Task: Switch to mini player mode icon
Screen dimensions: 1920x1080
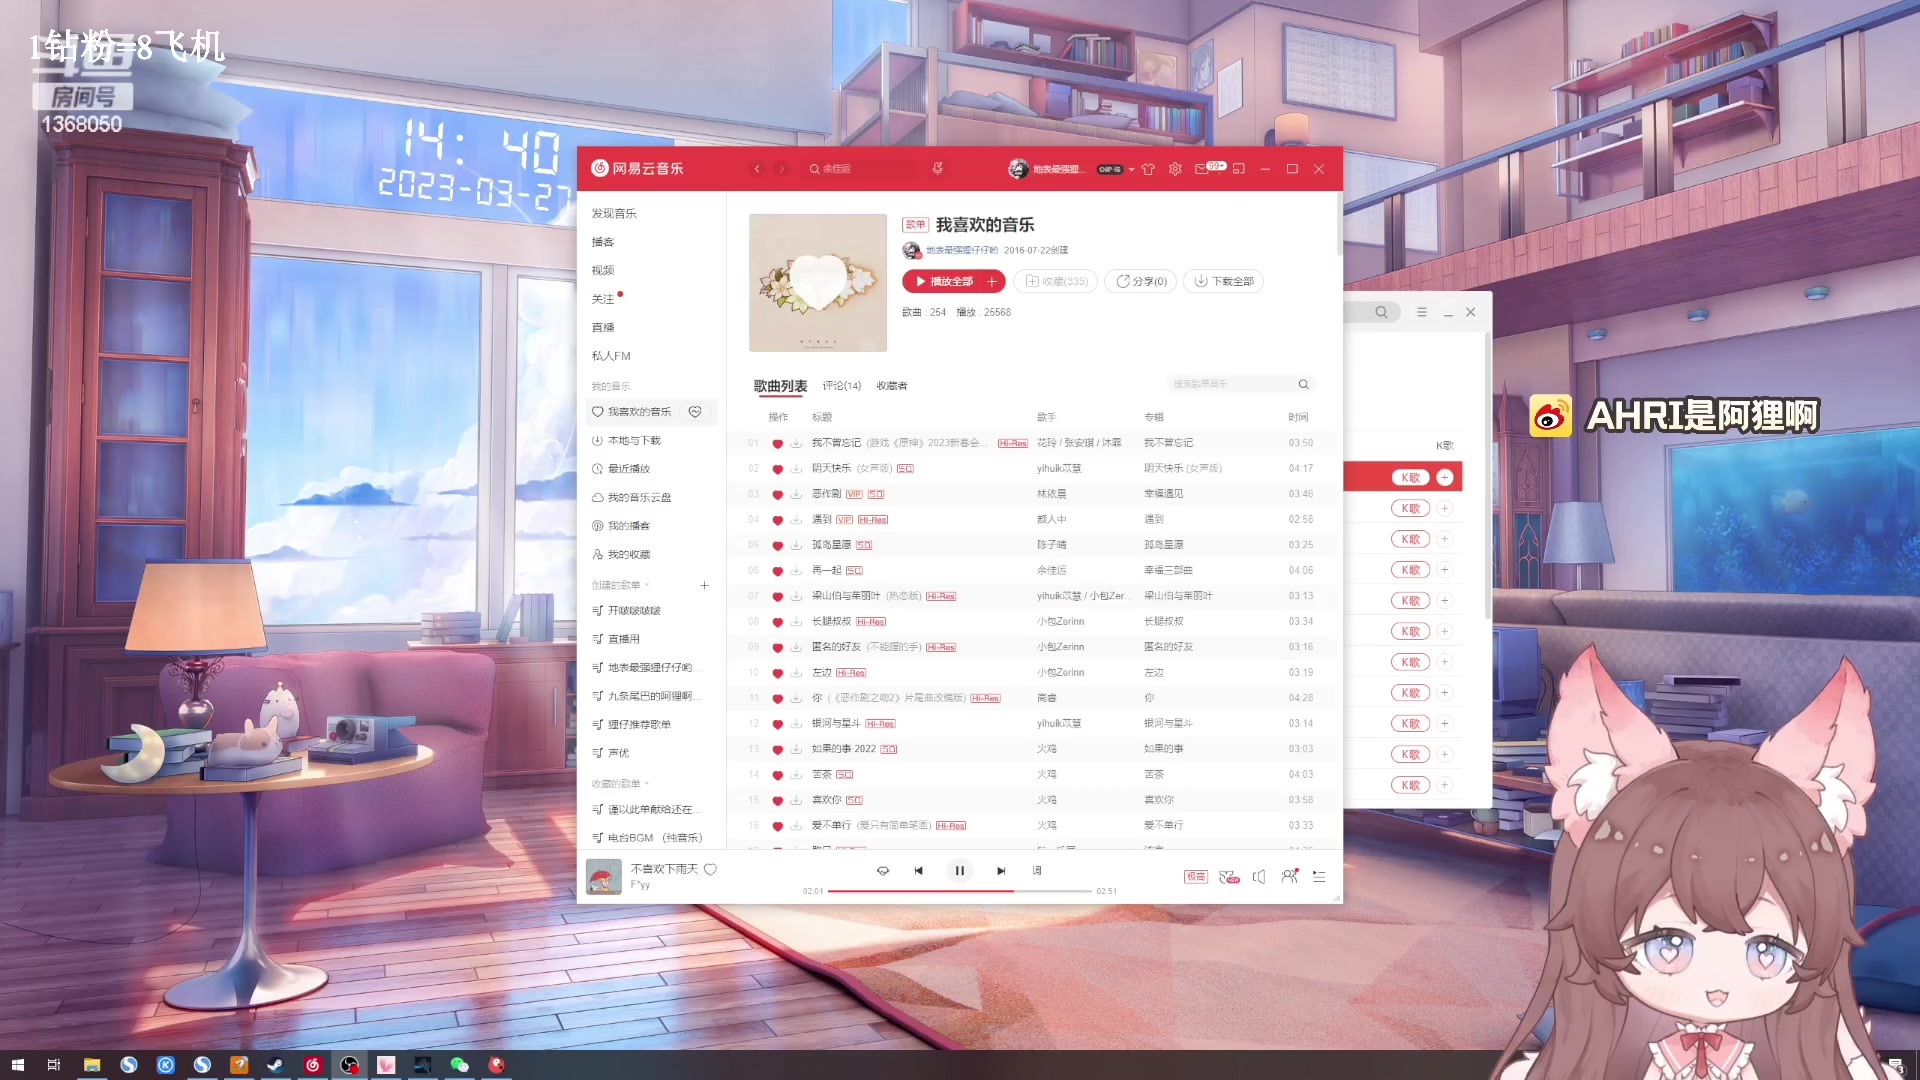Action: pos(1239,169)
